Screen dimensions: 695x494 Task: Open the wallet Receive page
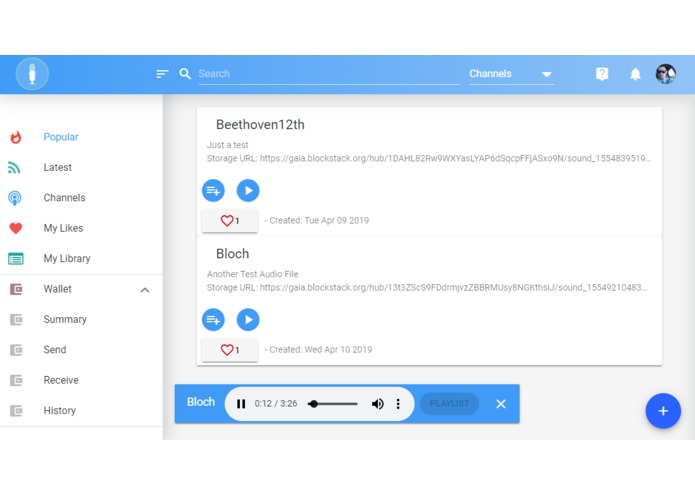click(x=61, y=380)
